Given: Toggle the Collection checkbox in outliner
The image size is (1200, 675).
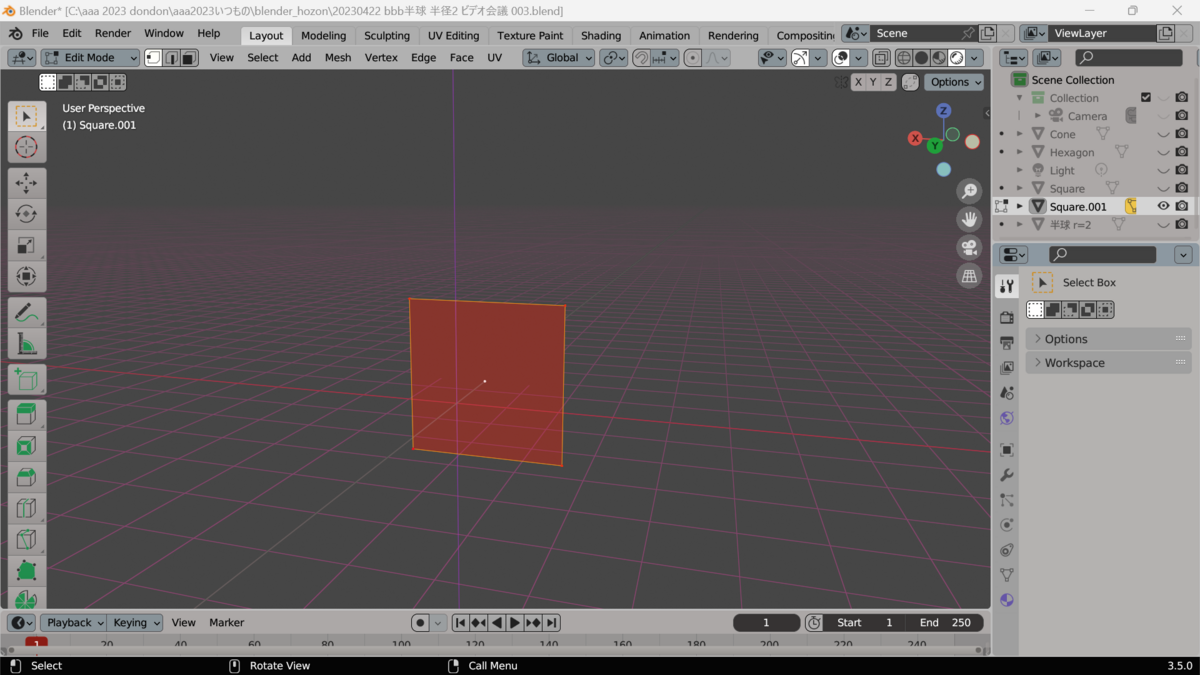Looking at the screenshot, I should point(1146,98).
